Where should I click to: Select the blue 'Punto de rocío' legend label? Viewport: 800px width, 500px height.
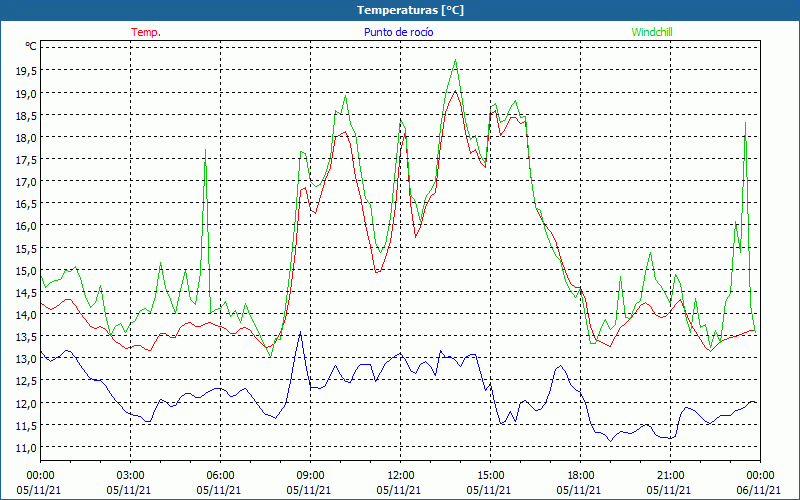[x=398, y=32]
